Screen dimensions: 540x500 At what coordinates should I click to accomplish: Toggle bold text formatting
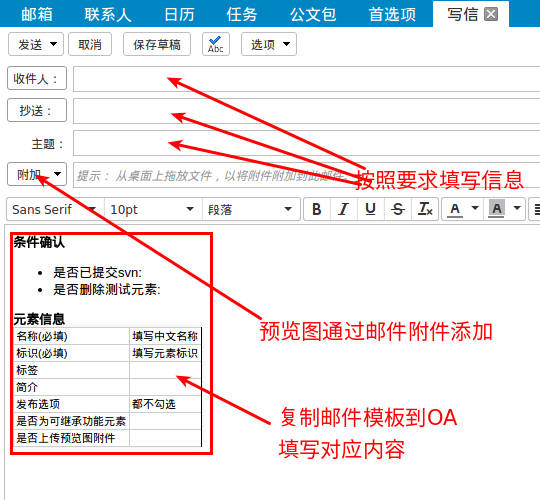(x=316, y=209)
